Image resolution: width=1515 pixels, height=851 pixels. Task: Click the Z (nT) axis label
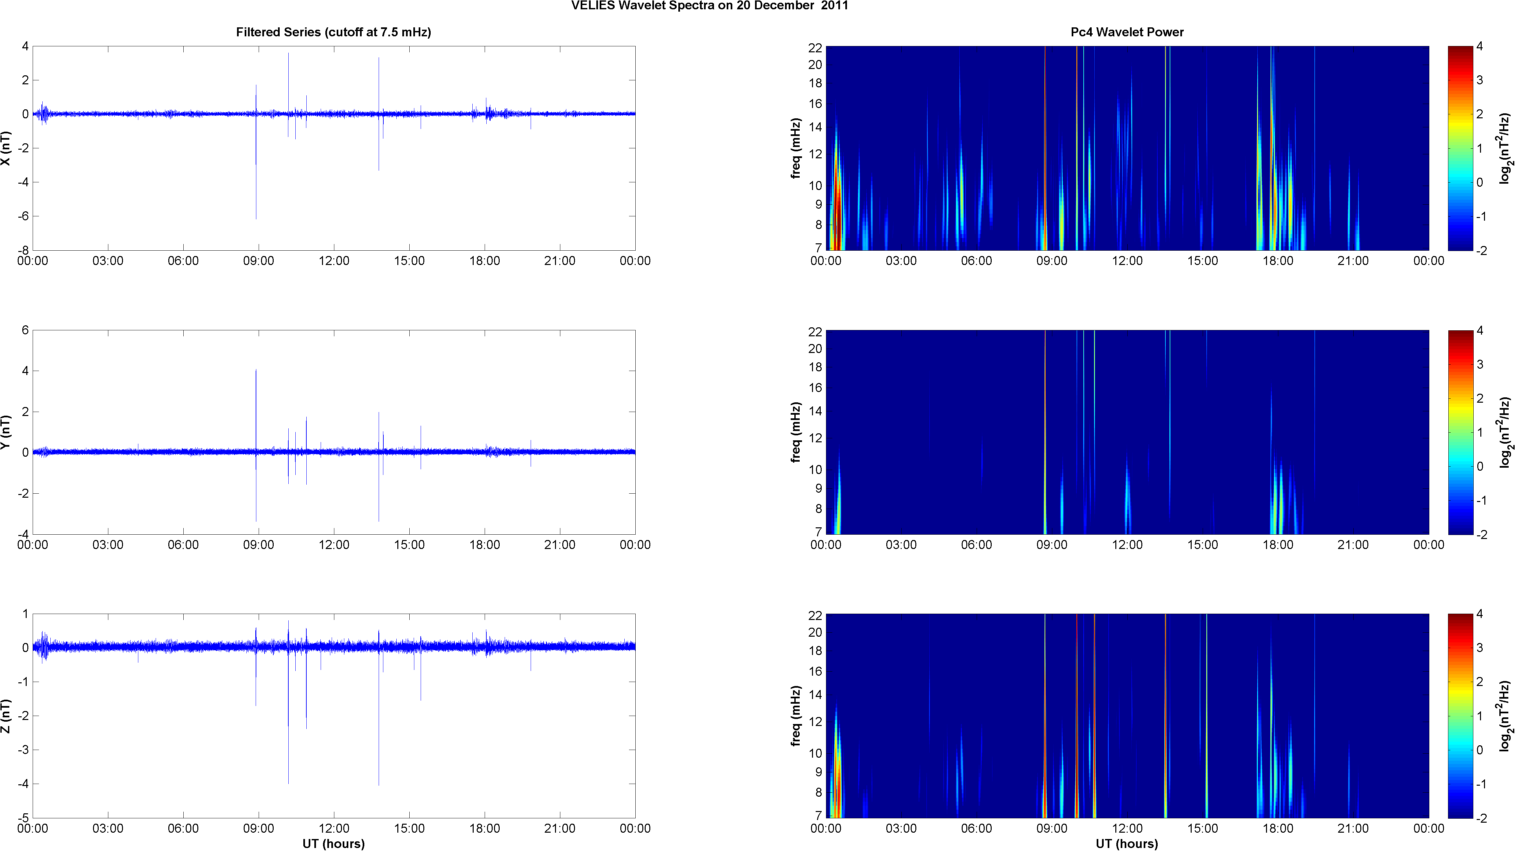point(7,716)
